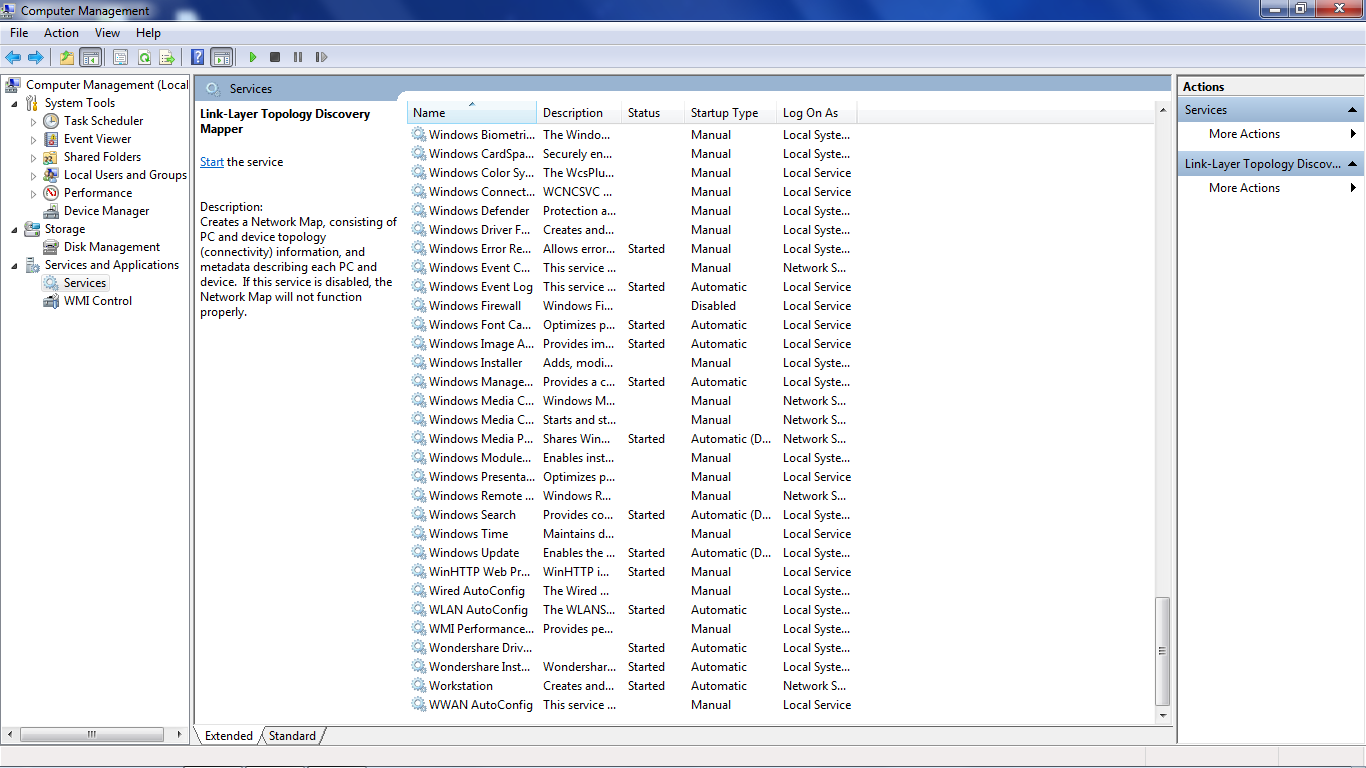Click the Refresh toolbar icon
Image resolution: width=1366 pixels, height=768 pixels.
[x=144, y=57]
